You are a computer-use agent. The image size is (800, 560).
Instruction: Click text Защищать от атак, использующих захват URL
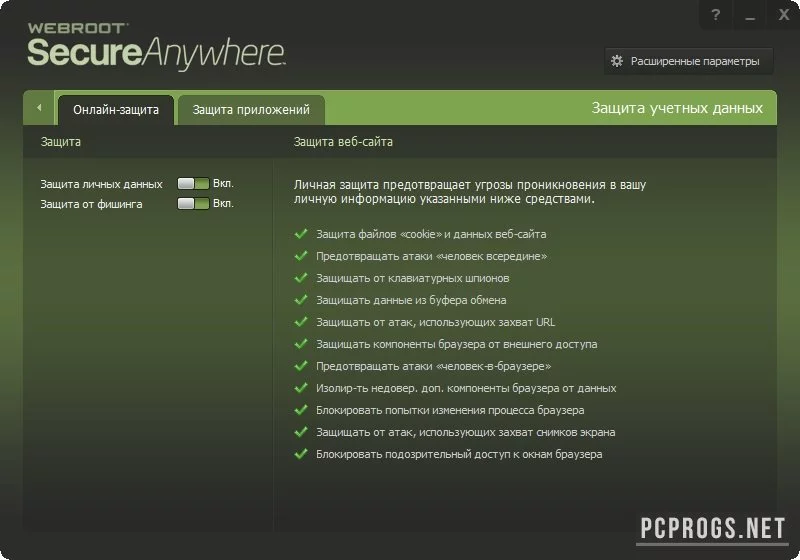(435, 322)
